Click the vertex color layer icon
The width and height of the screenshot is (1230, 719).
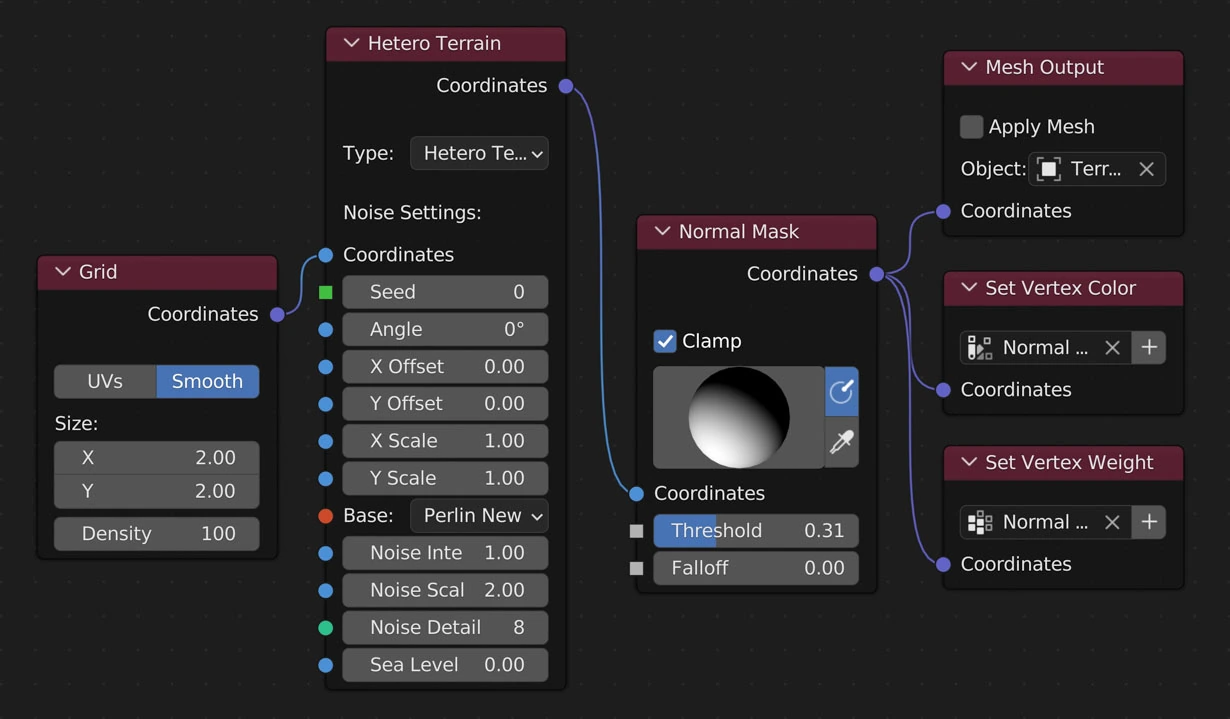980,347
